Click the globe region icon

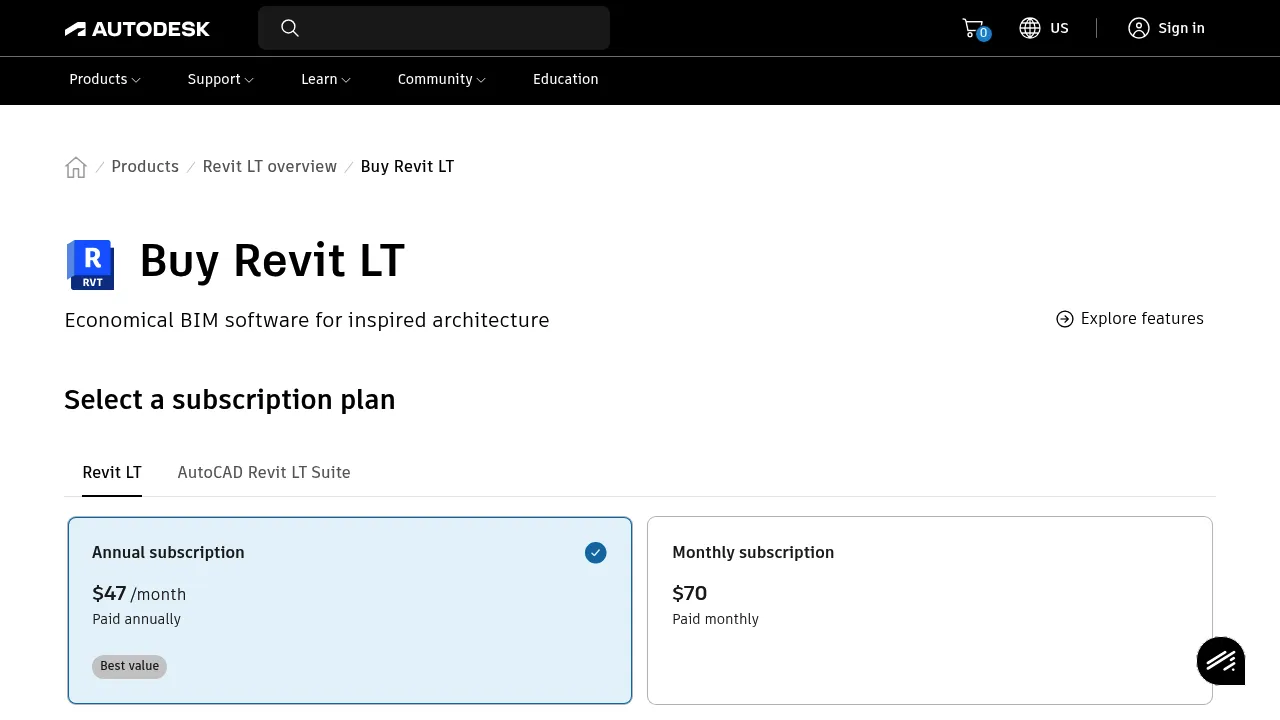tap(1030, 28)
